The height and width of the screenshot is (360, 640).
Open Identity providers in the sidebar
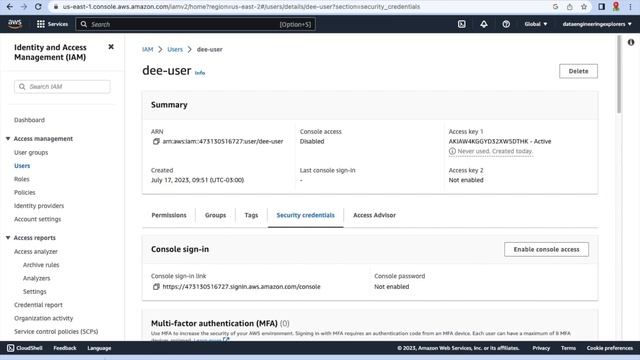39,206
